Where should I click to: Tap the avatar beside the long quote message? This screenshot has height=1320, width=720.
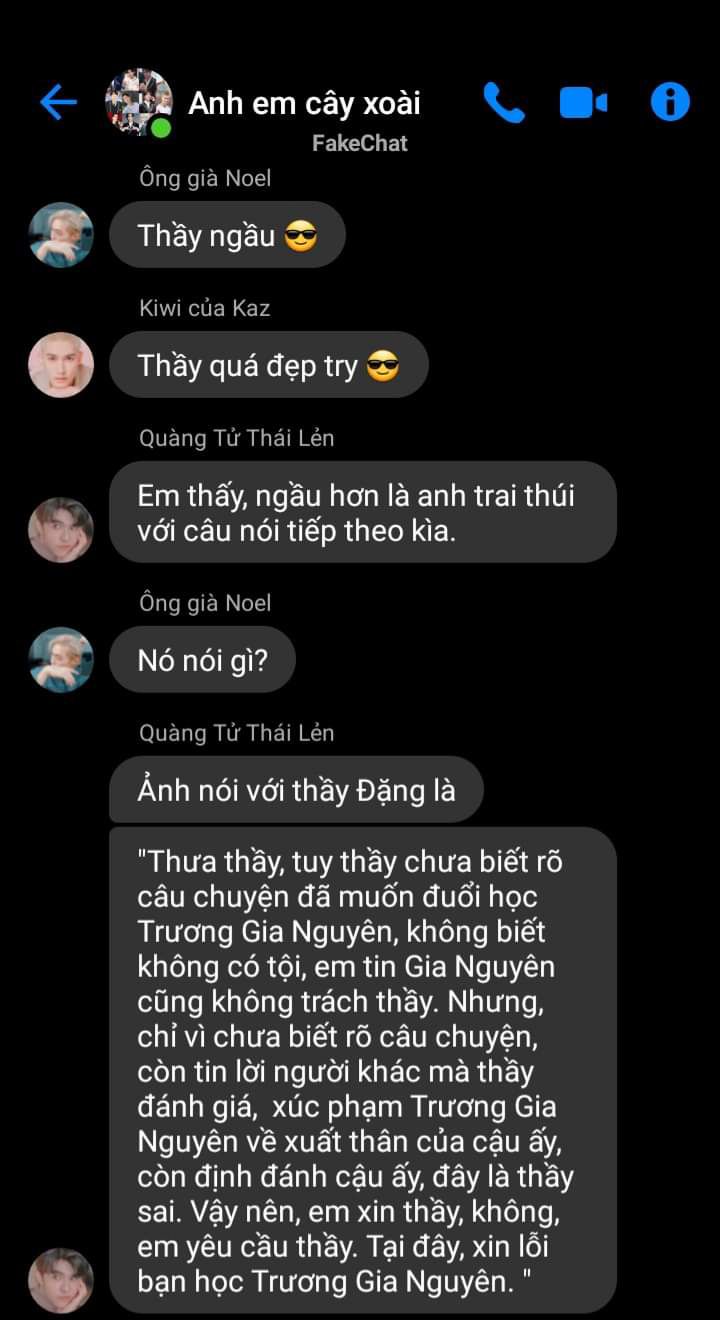pyautogui.click(x=61, y=1280)
